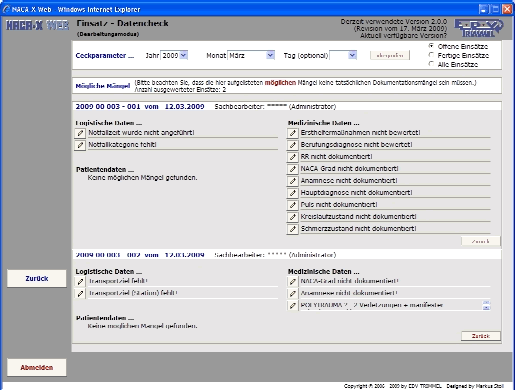
Task: Click Anzahl ausgewerteter Einsätze: 2 text
Action: pos(180,90)
